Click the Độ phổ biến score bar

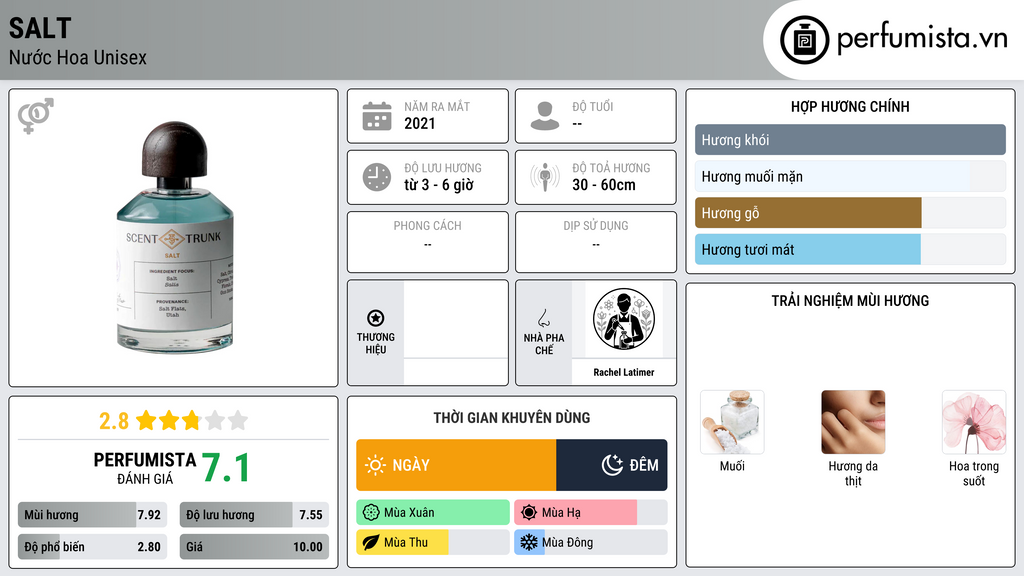pyautogui.click(x=92, y=547)
